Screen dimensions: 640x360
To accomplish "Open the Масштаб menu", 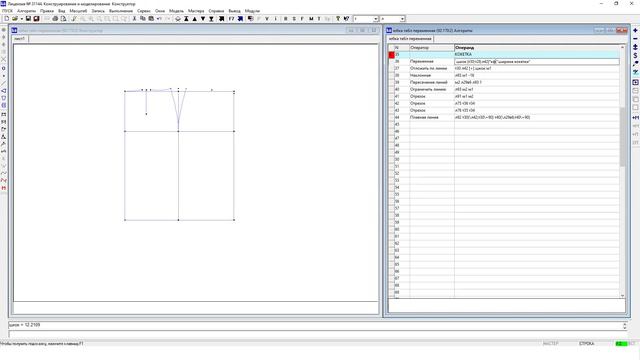I will pyautogui.click(x=78, y=11).
